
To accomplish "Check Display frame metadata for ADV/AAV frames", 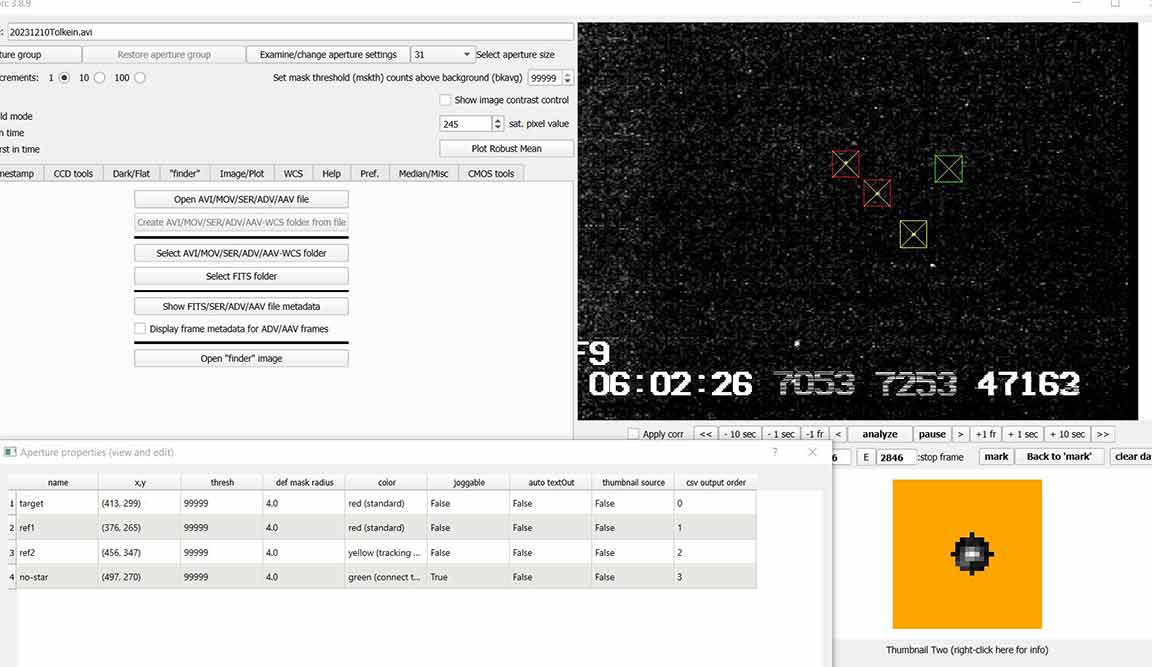I will click(x=140, y=329).
